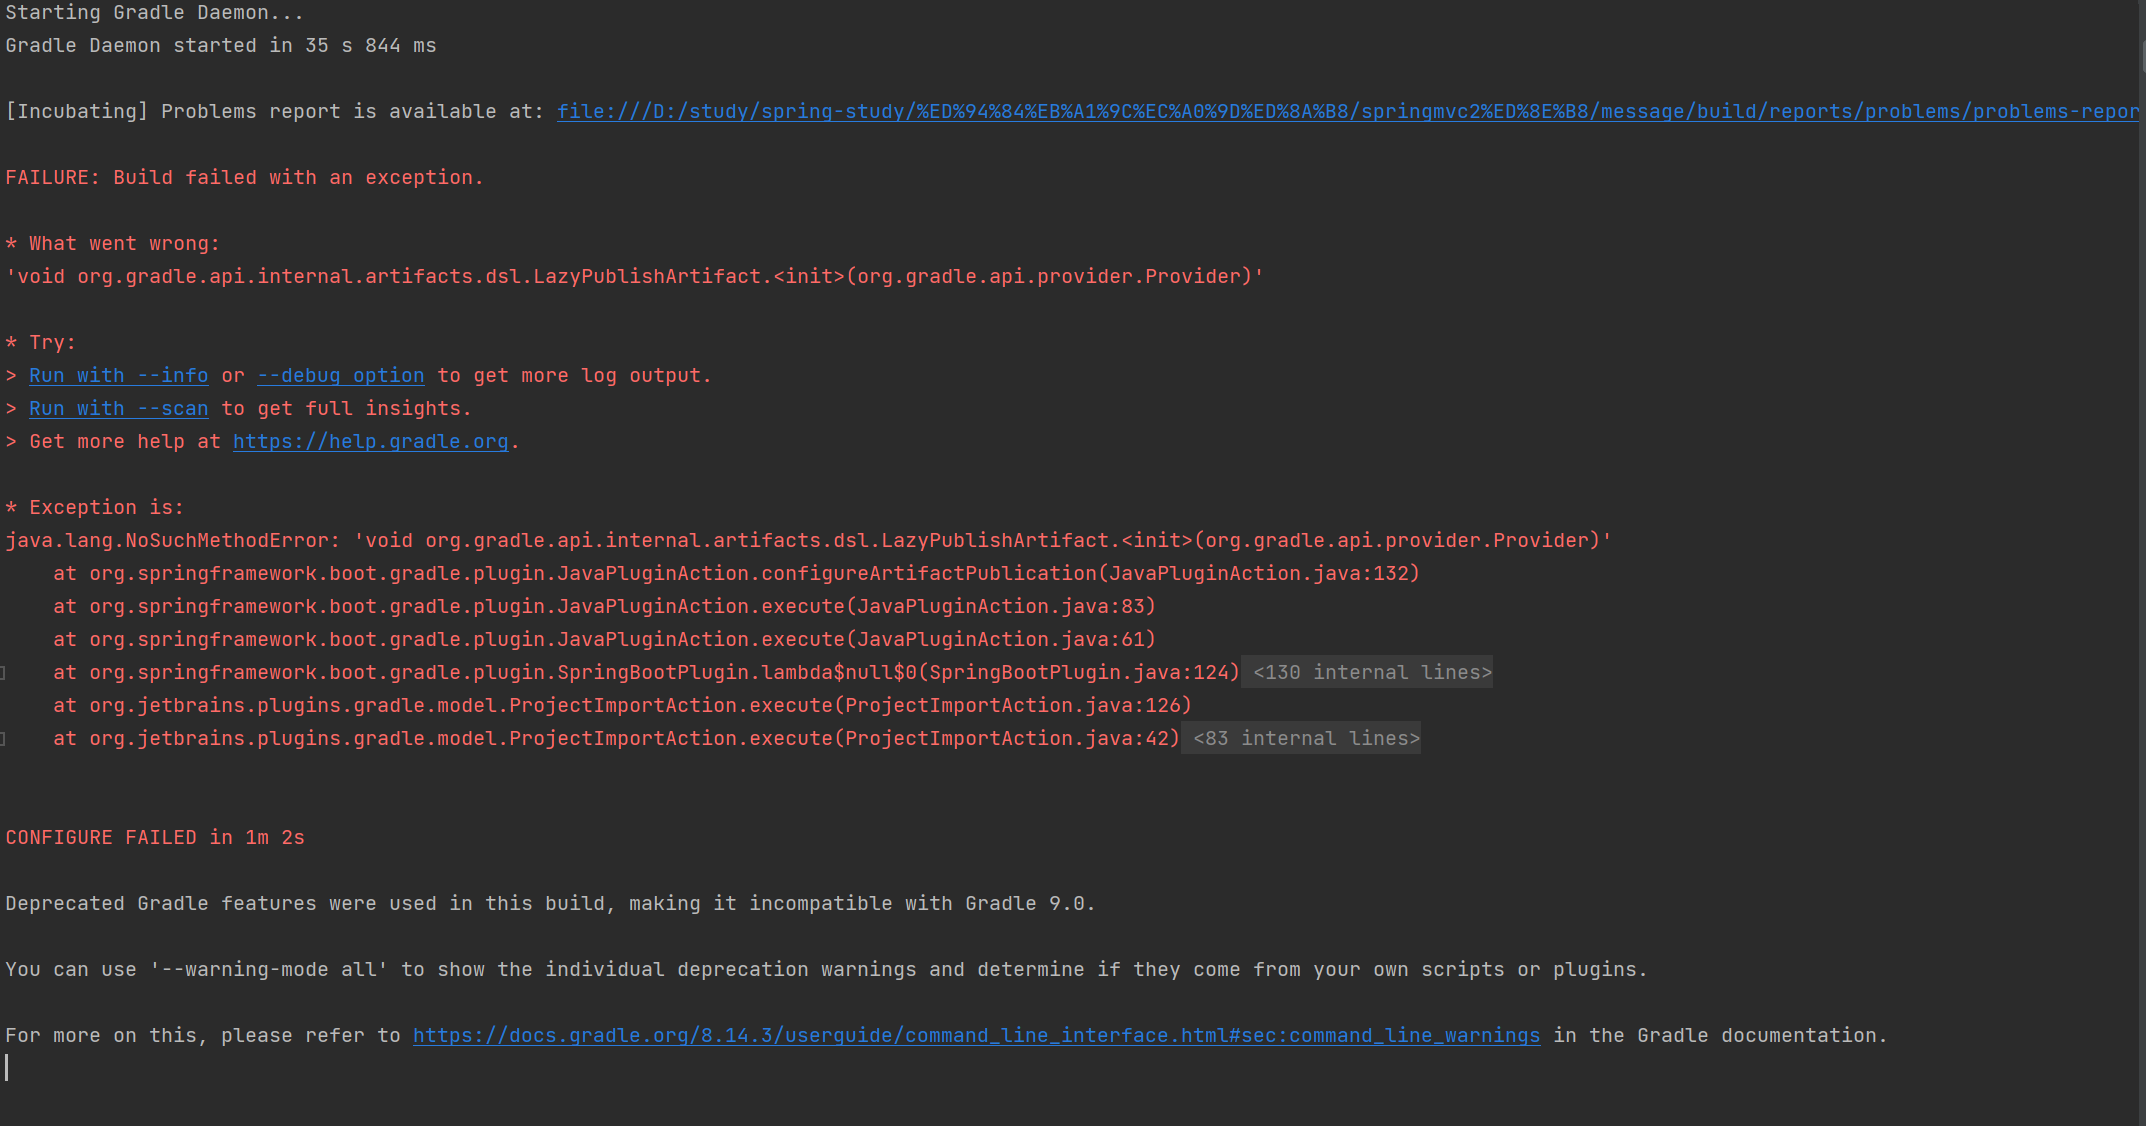Viewport: 2146px width, 1126px height.
Task: Click the 'CONFIGURE FAILED in 1m 2s' line
Action: (155, 838)
